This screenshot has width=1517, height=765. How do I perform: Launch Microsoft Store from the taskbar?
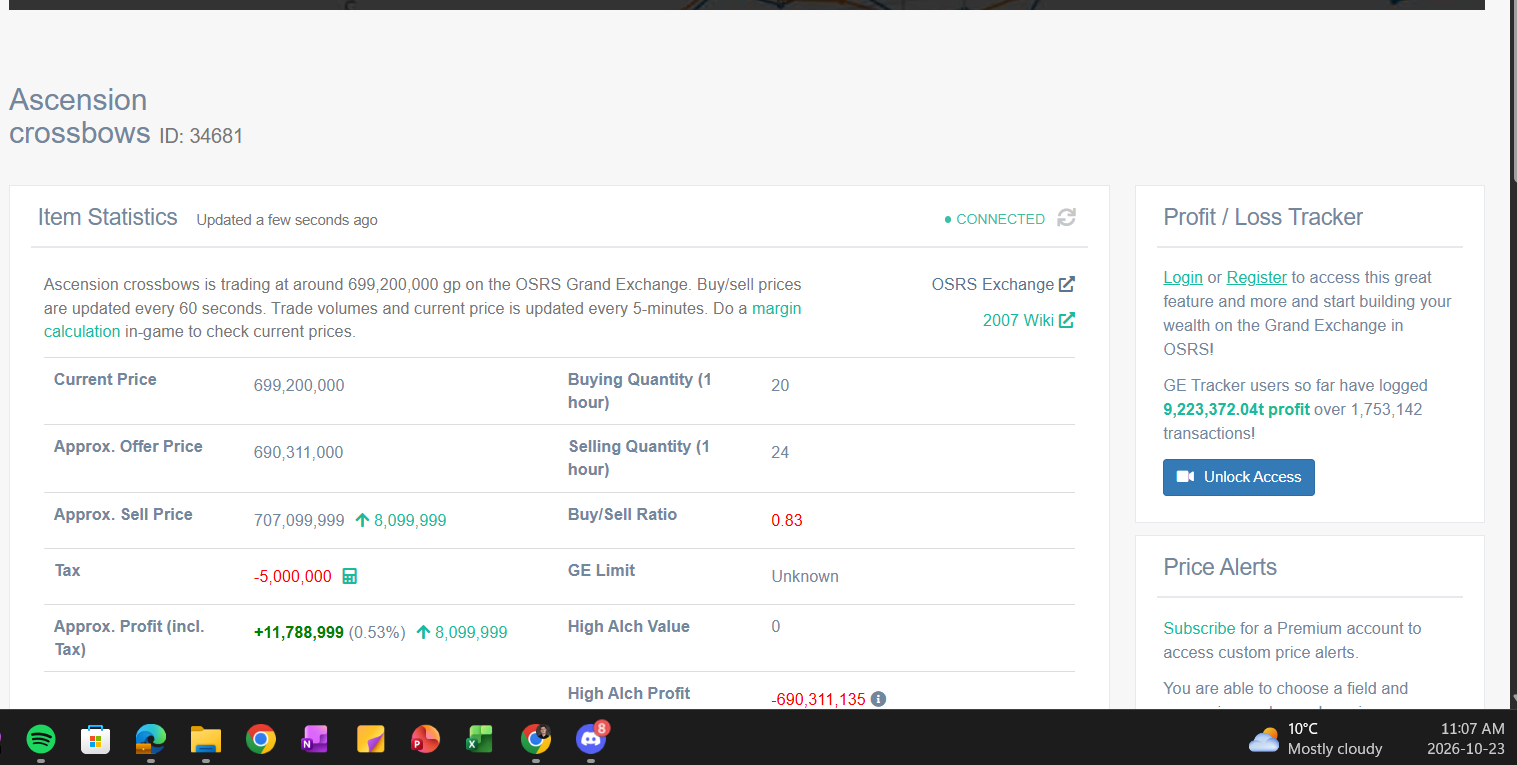point(96,739)
